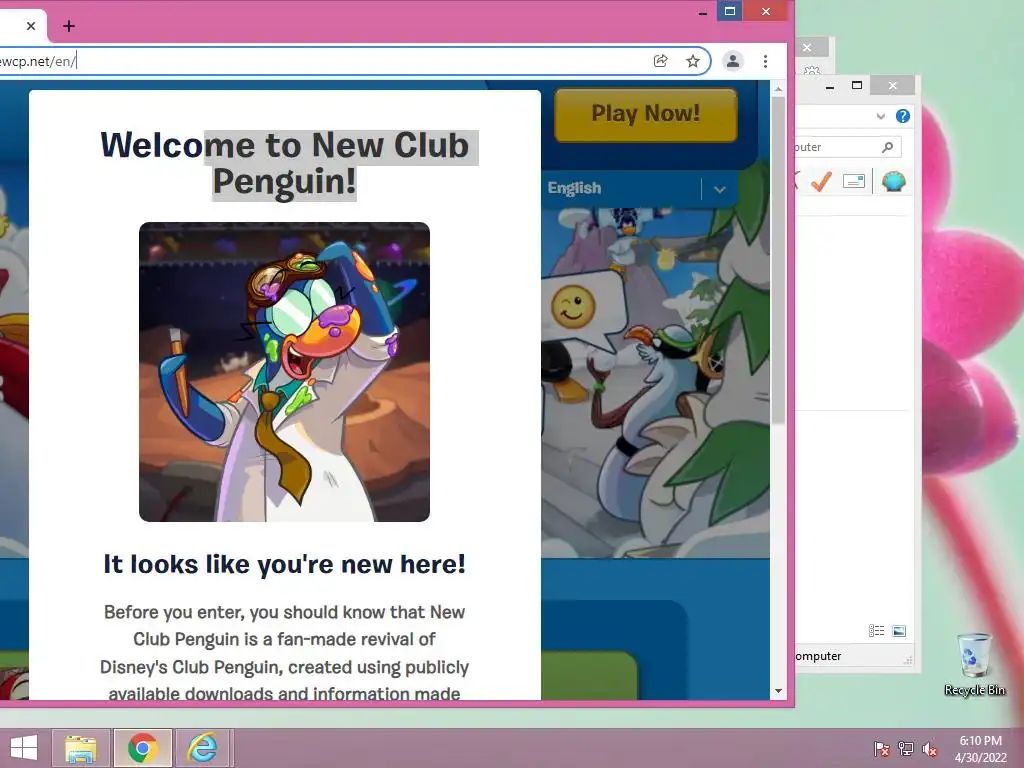
Task: Click the page scrollbar down arrow
Action: click(x=778, y=690)
